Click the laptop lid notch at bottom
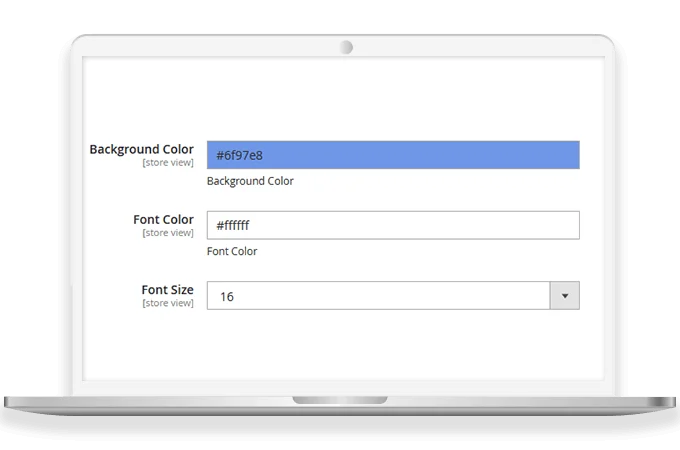 coord(340,400)
